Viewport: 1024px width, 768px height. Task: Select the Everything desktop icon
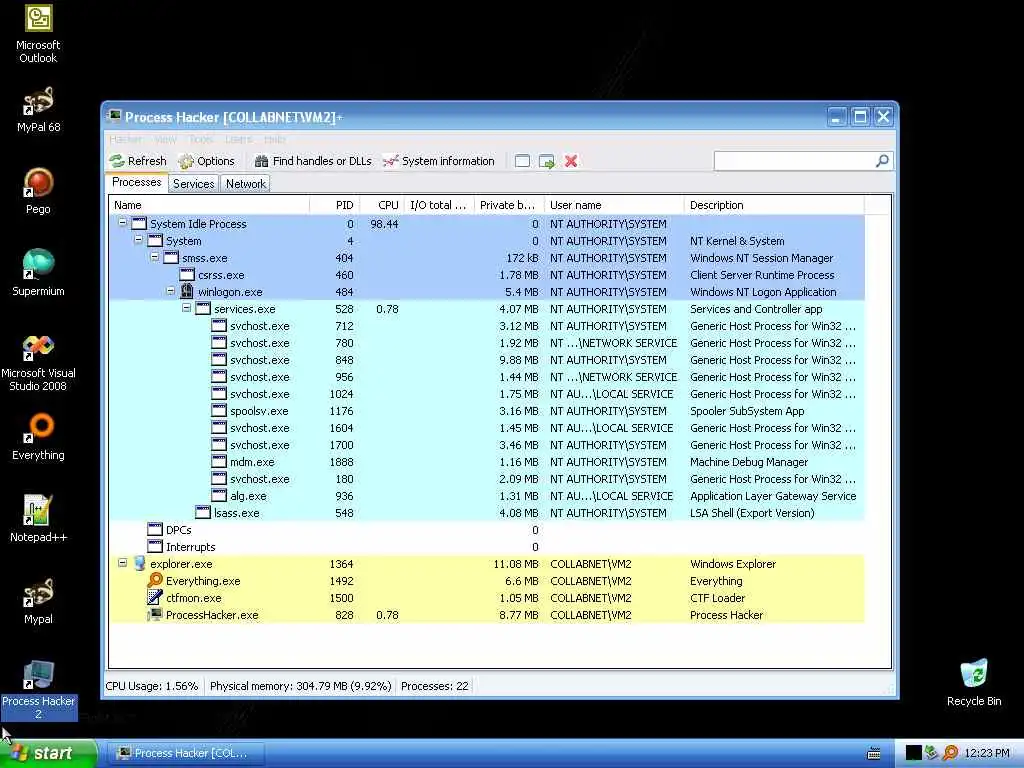38,437
